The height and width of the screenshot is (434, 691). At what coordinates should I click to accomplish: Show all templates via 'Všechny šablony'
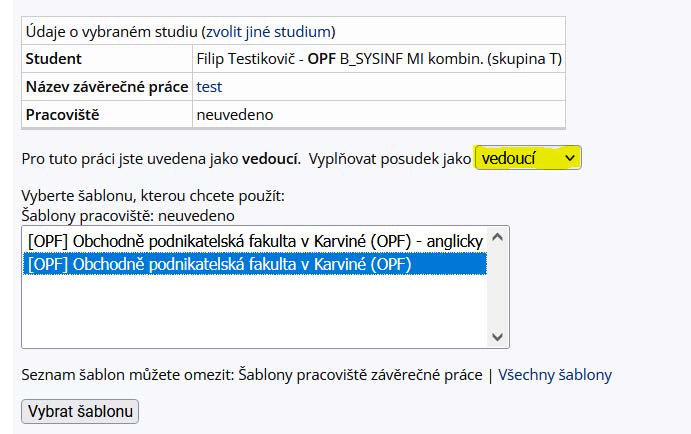tap(555, 375)
